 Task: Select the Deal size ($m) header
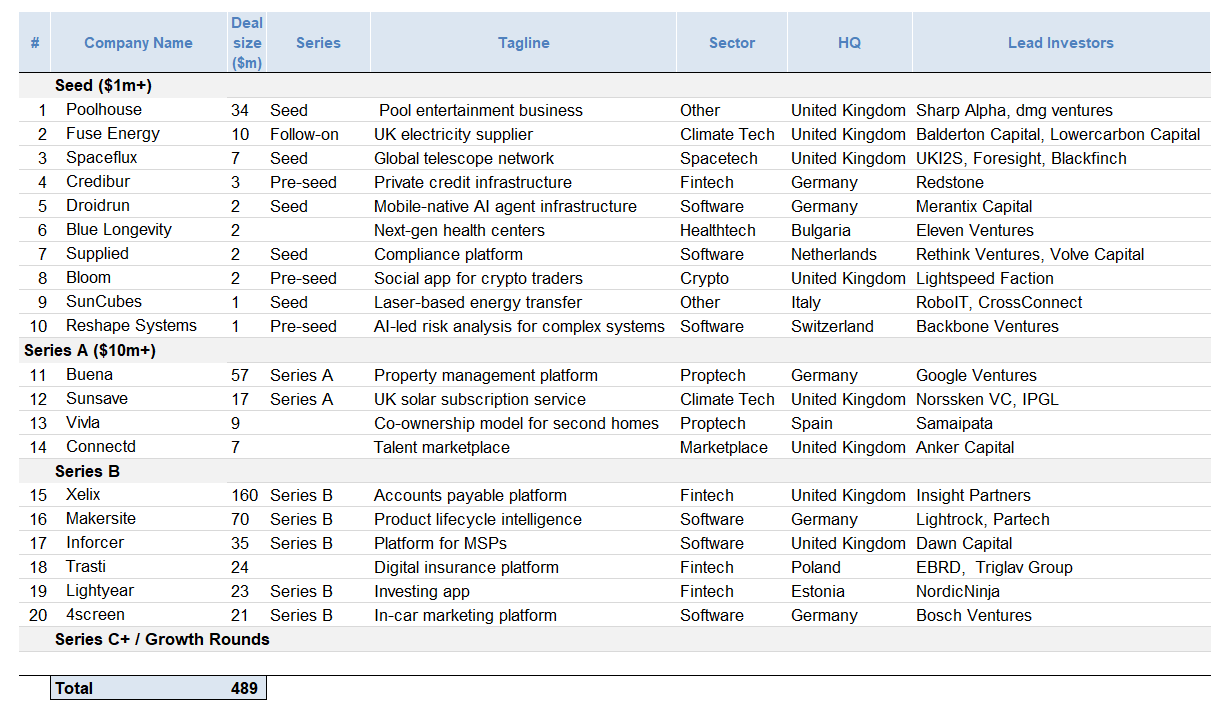[247, 43]
